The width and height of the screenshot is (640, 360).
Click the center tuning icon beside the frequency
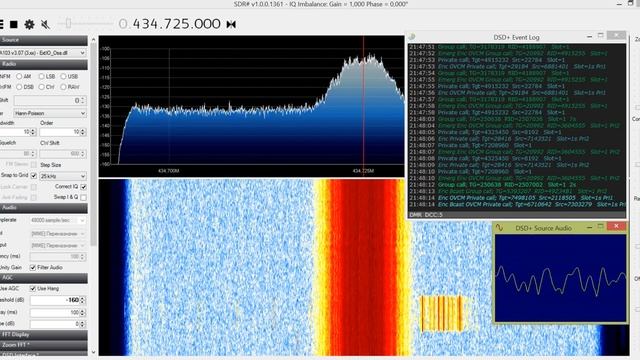pyautogui.click(x=231, y=24)
